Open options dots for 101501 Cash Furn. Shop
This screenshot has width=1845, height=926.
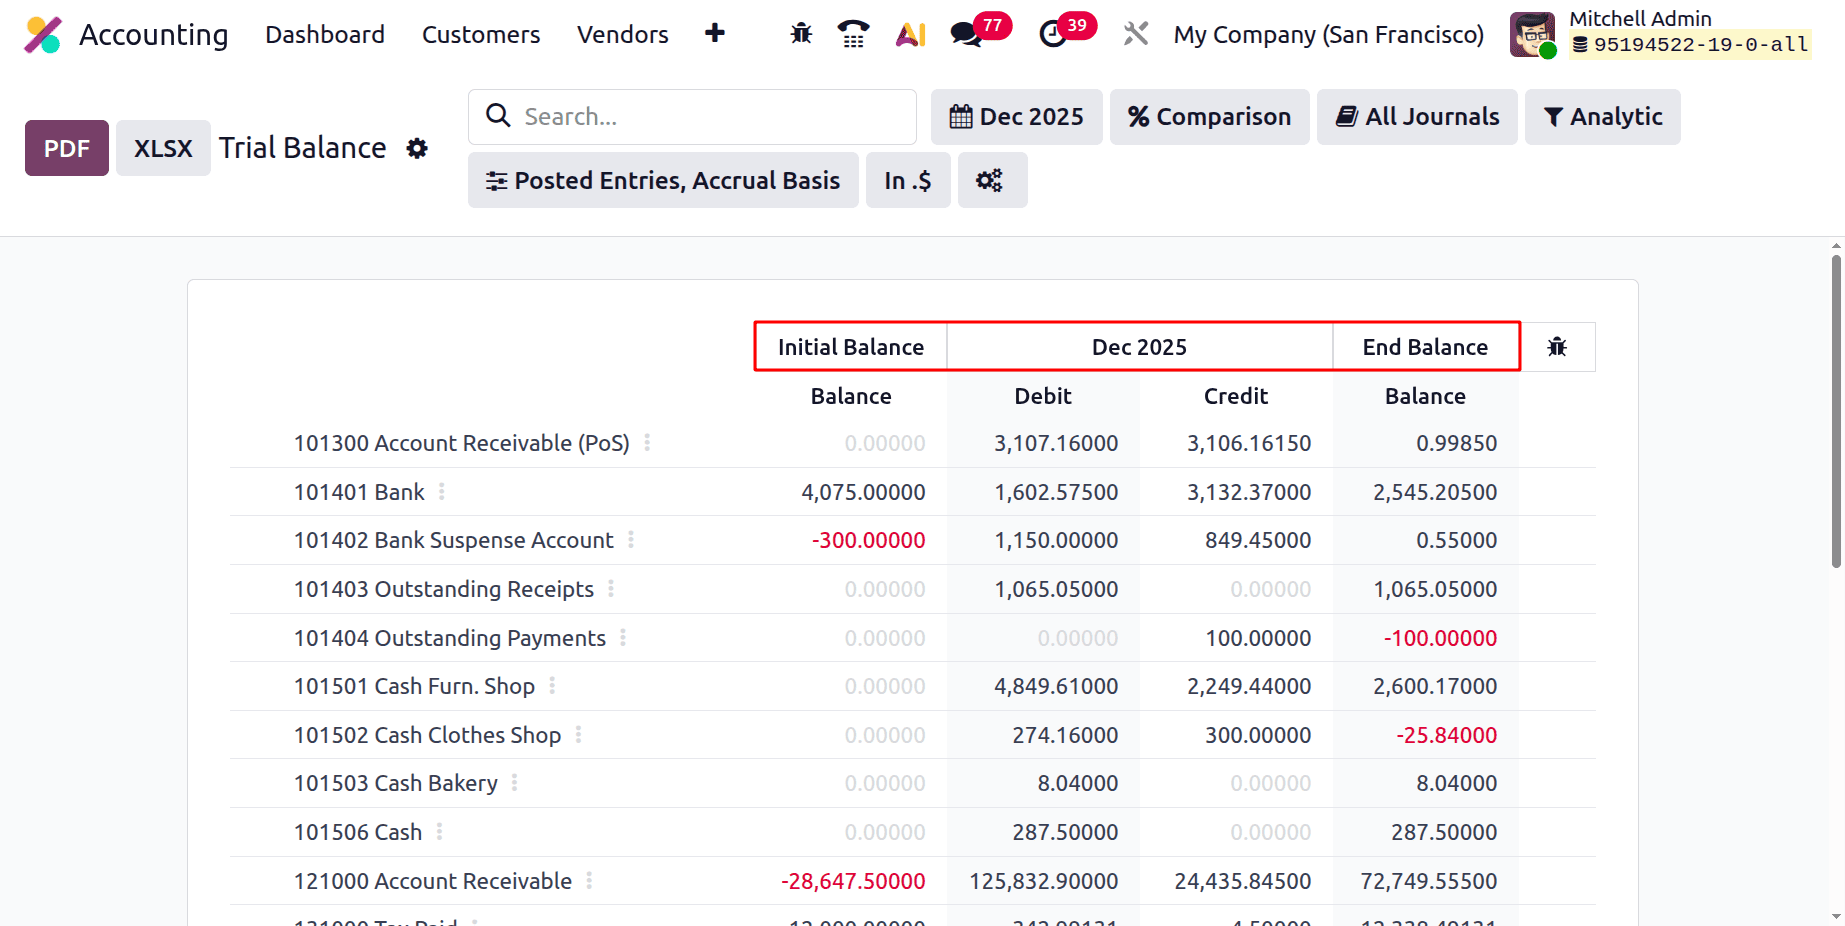551,686
